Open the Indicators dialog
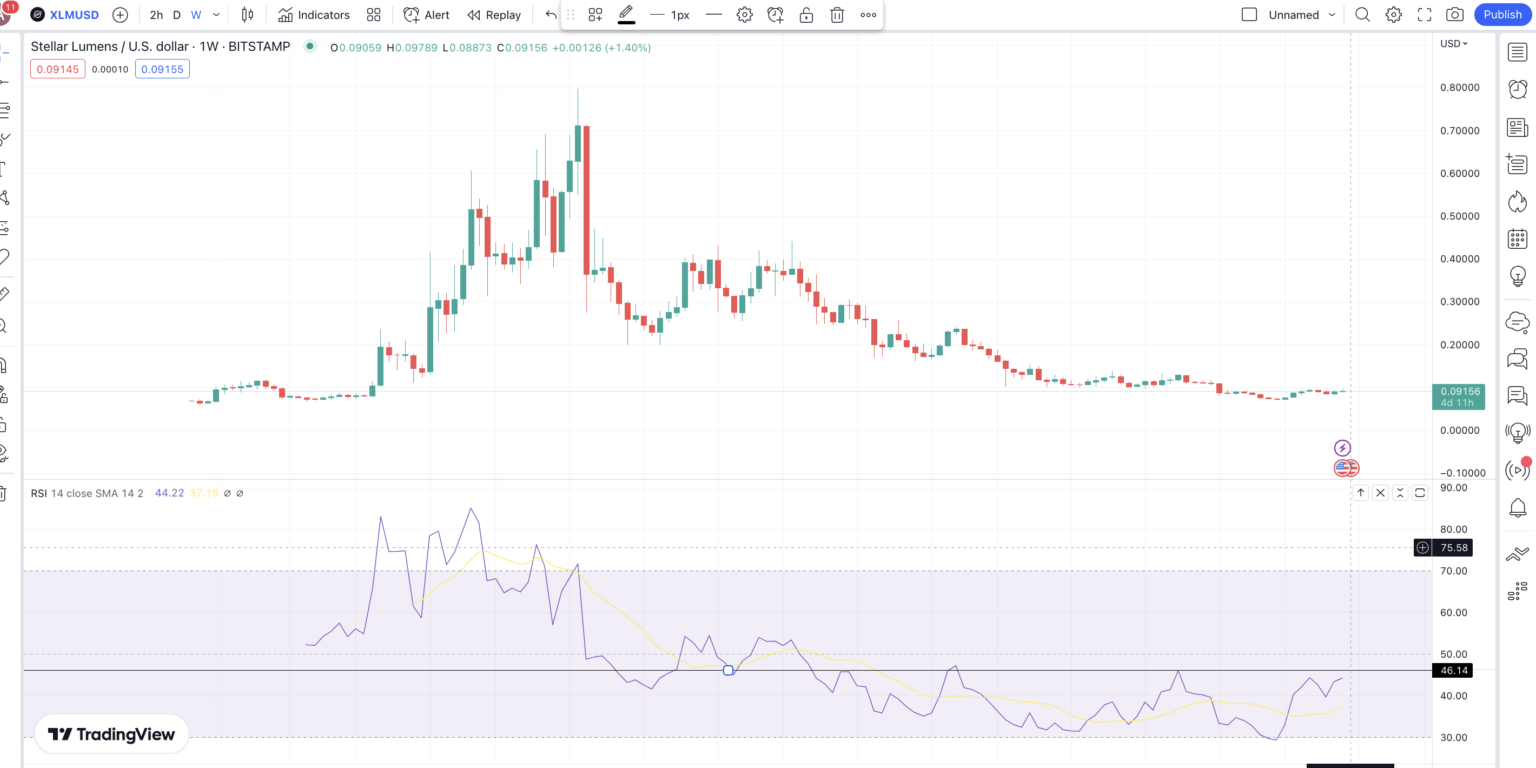The width and height of the screenshot is (1536, 768). 314,15
